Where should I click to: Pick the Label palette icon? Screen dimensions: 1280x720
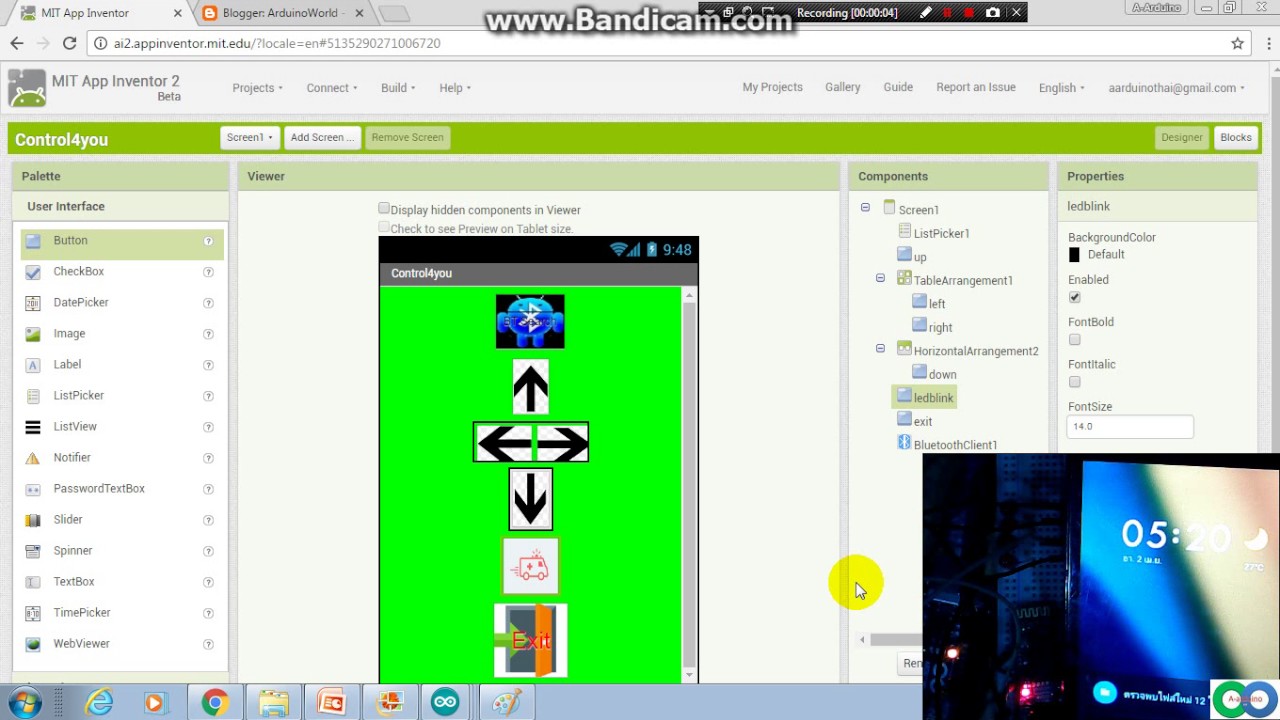click(33, 365)
